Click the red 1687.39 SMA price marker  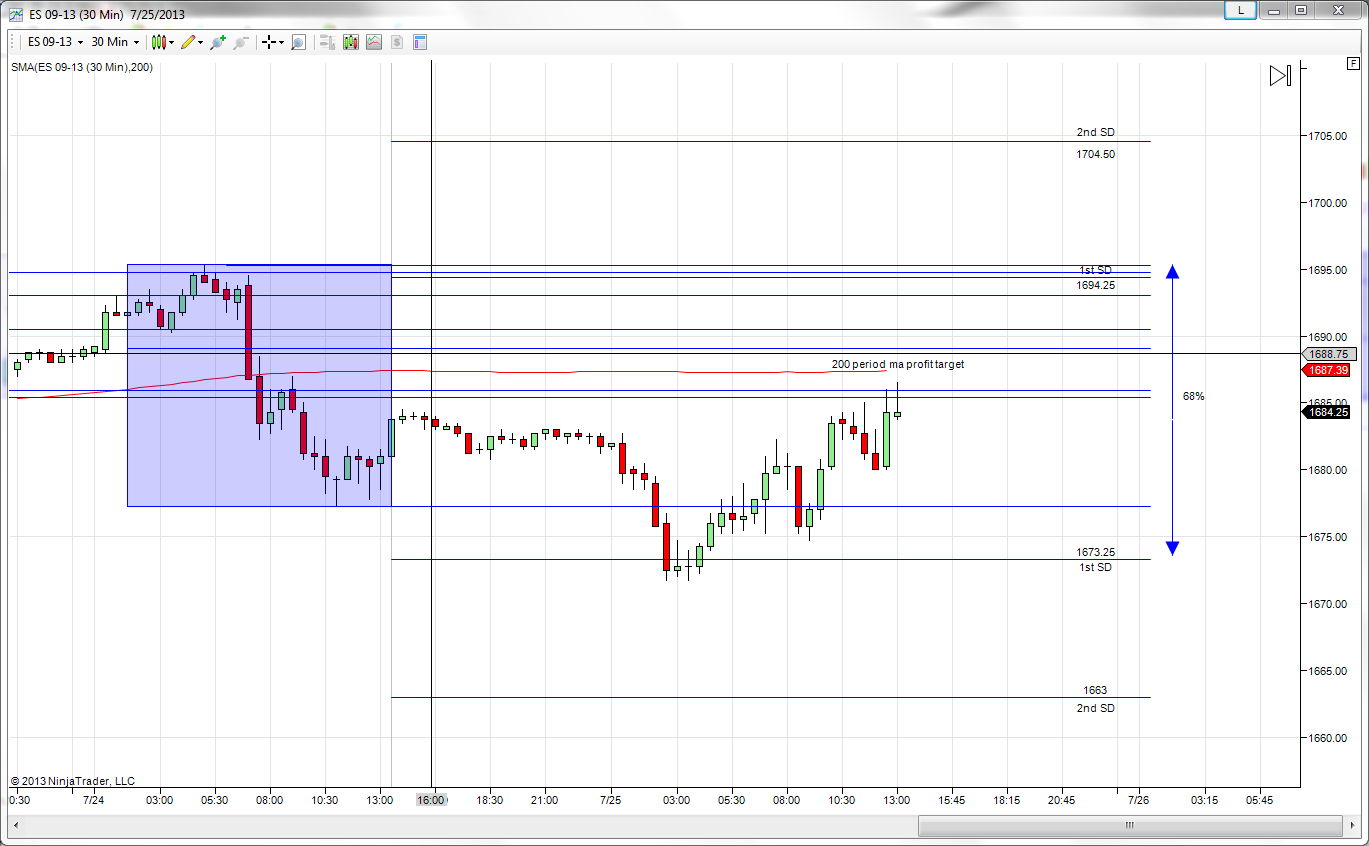[x=1328, y=370]
